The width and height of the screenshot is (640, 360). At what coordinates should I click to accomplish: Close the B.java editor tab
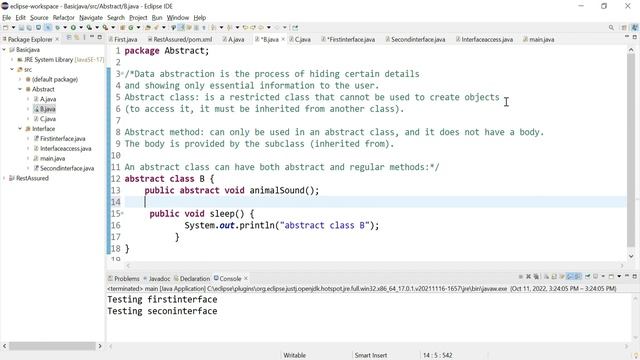coord(283,39)
